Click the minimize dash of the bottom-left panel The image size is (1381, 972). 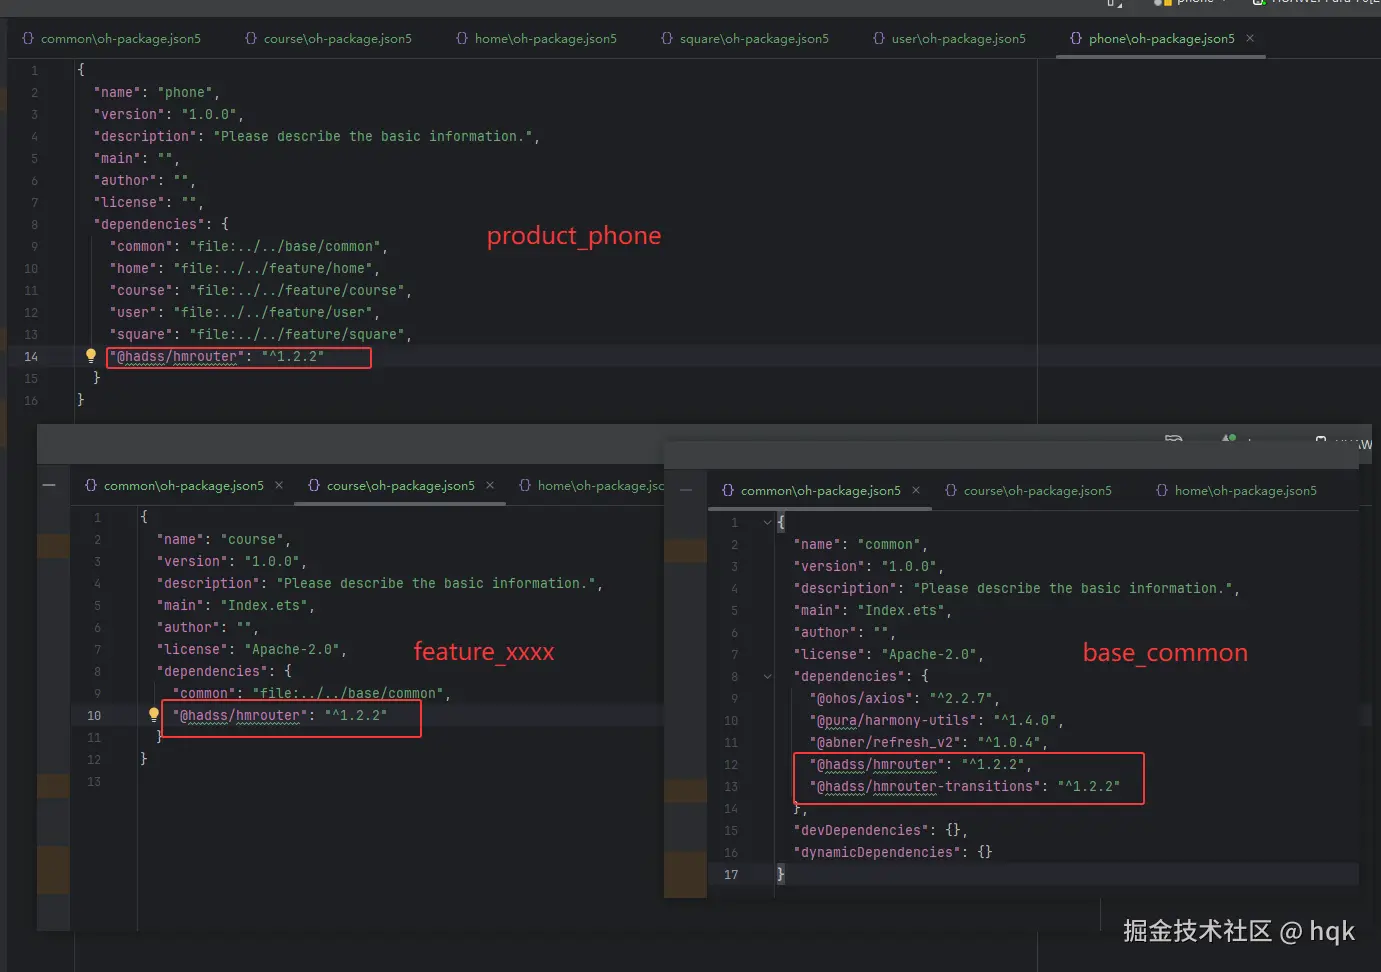pos(49,485)
